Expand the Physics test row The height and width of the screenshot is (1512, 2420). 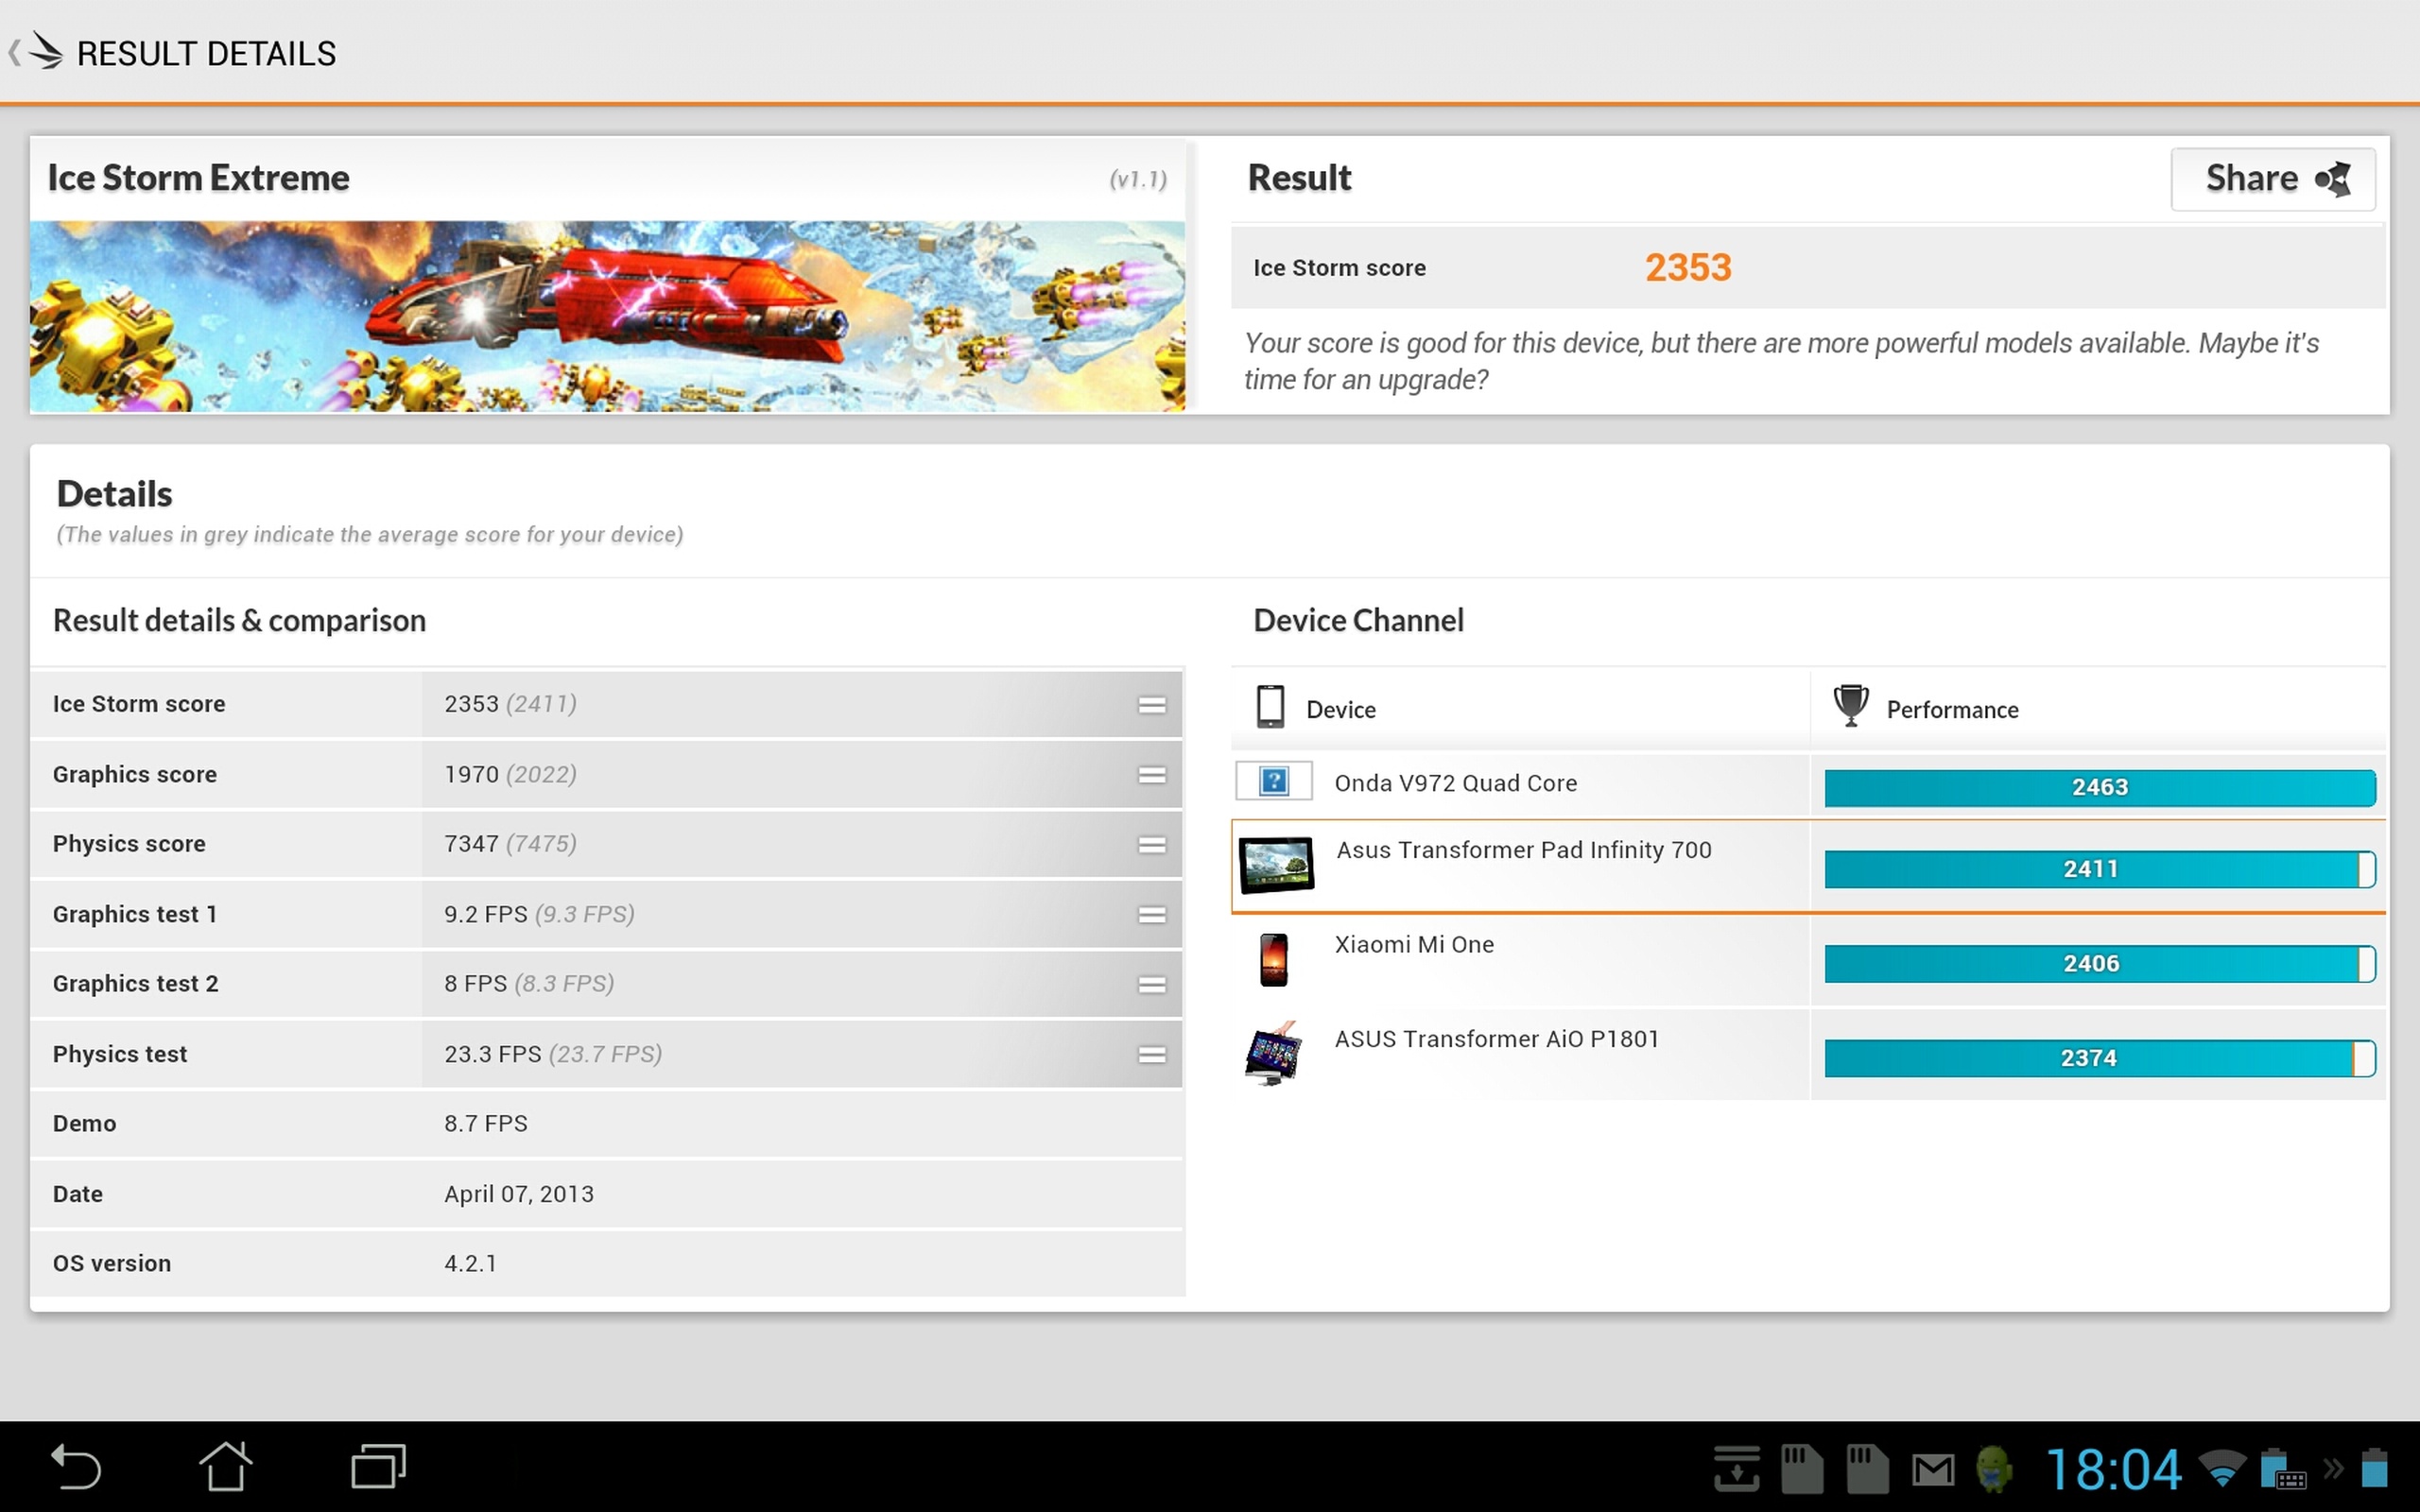coord(1151,1055)
